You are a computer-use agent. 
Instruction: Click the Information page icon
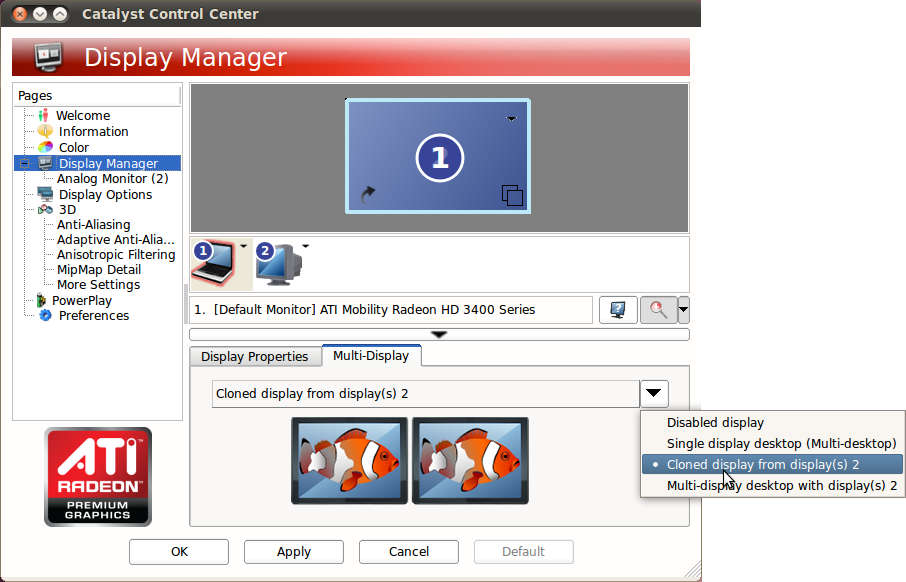click(45, 131)
